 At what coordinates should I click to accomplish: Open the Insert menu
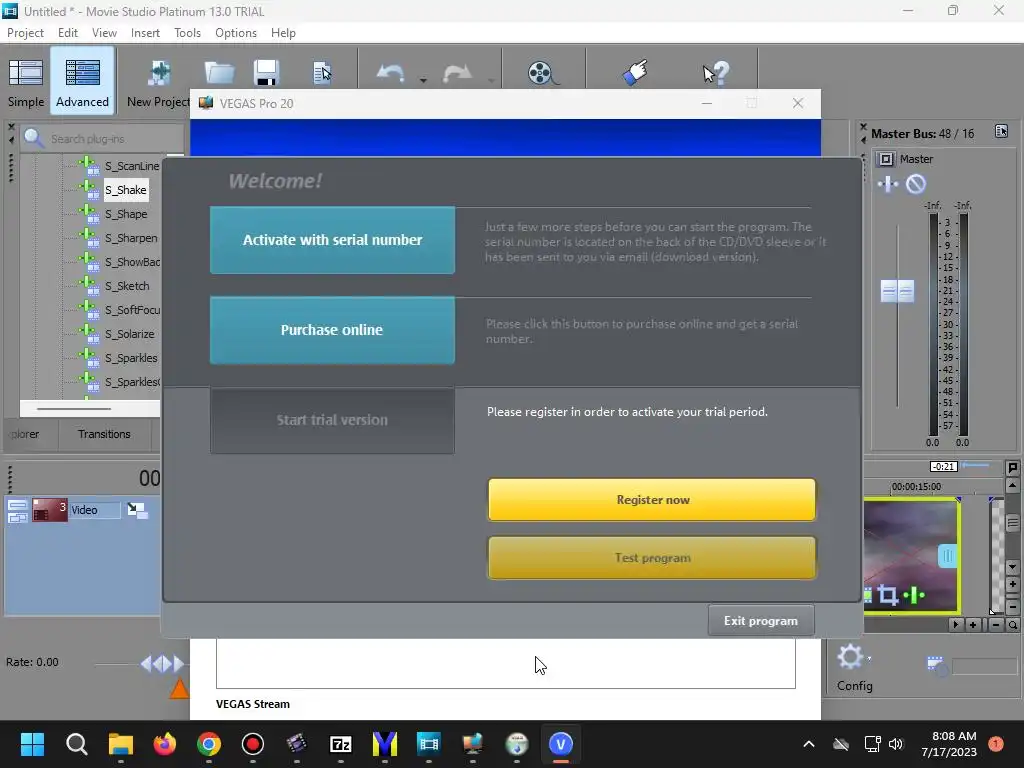tap(145, 33)
